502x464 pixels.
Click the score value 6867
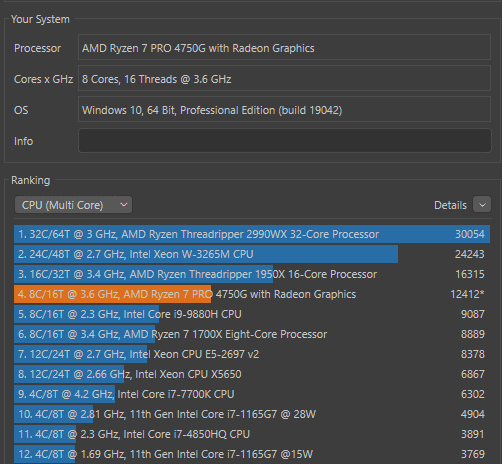pyautogui.click(x=473, y=374)
